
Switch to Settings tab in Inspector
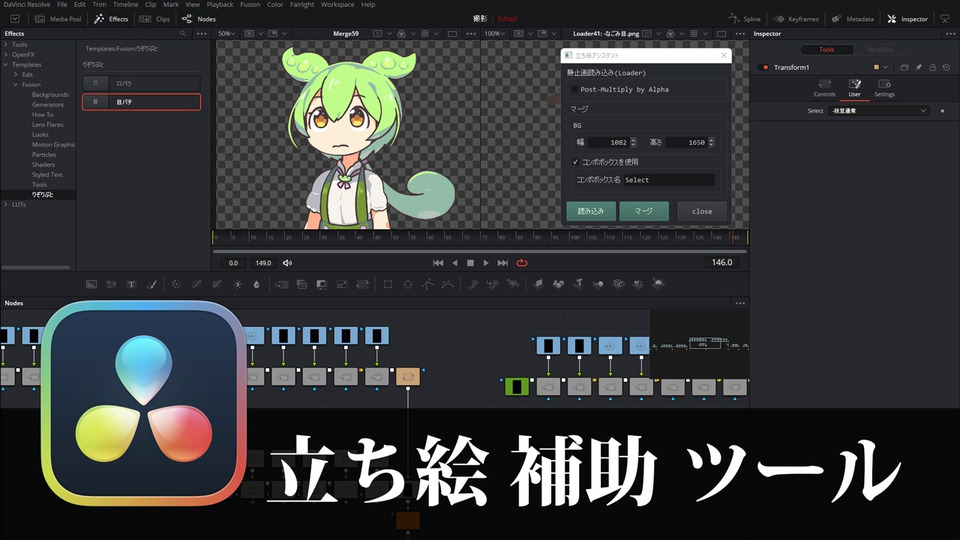click(884, 88)
